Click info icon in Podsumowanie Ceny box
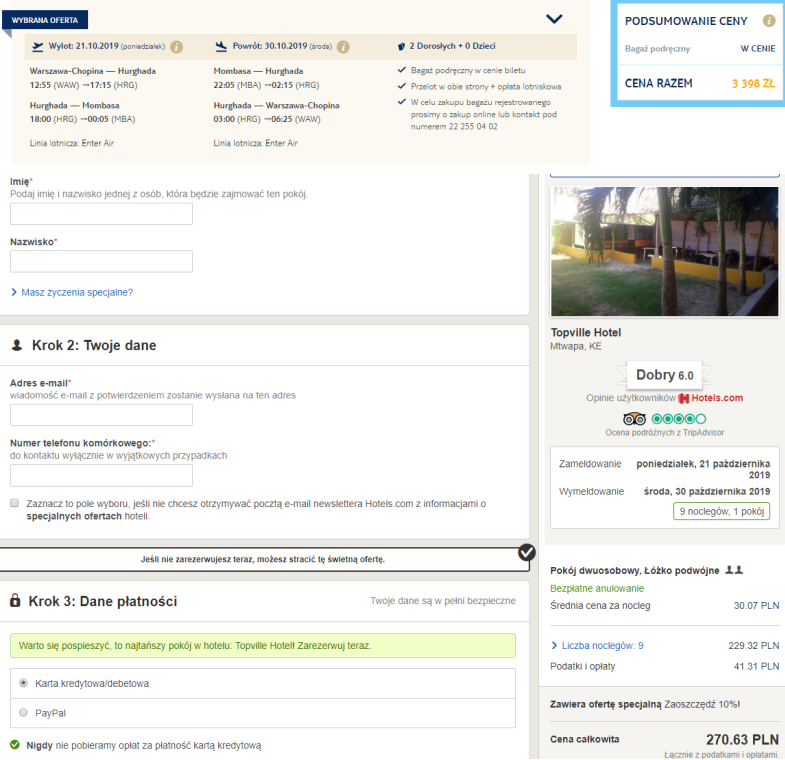The image size is (785, 760). point(768,21)
